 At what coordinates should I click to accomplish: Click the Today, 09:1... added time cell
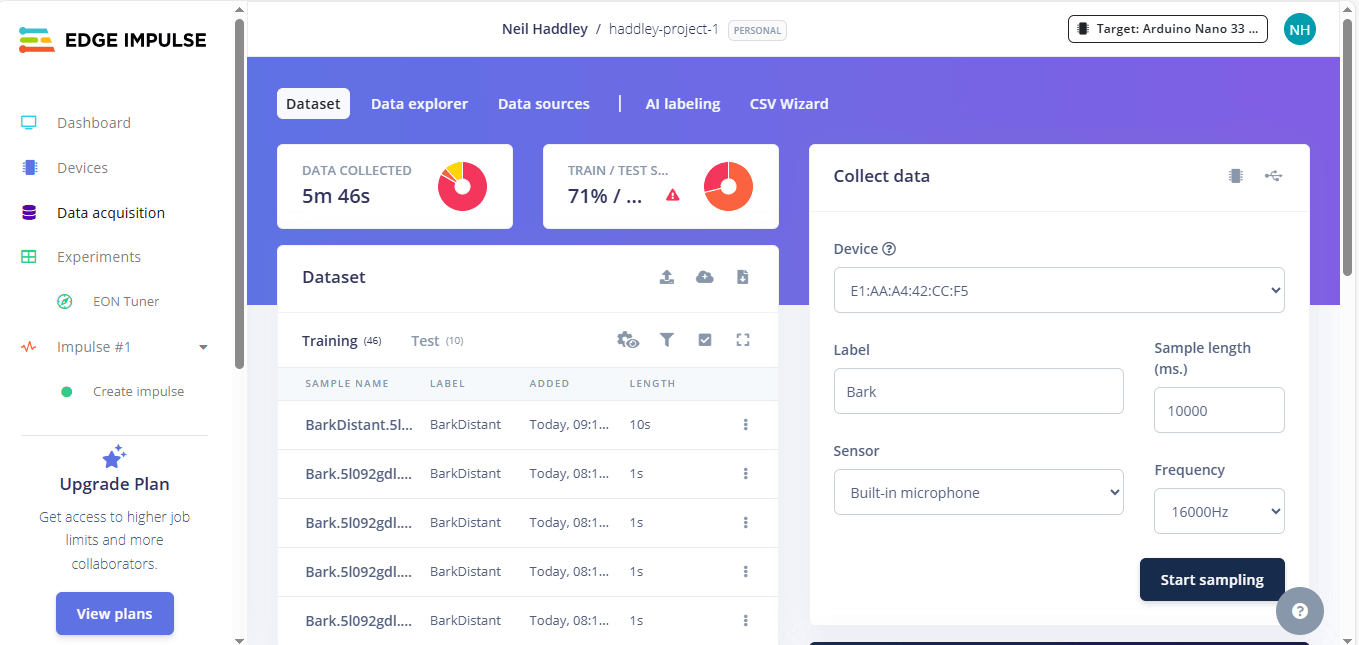point(569,425)
